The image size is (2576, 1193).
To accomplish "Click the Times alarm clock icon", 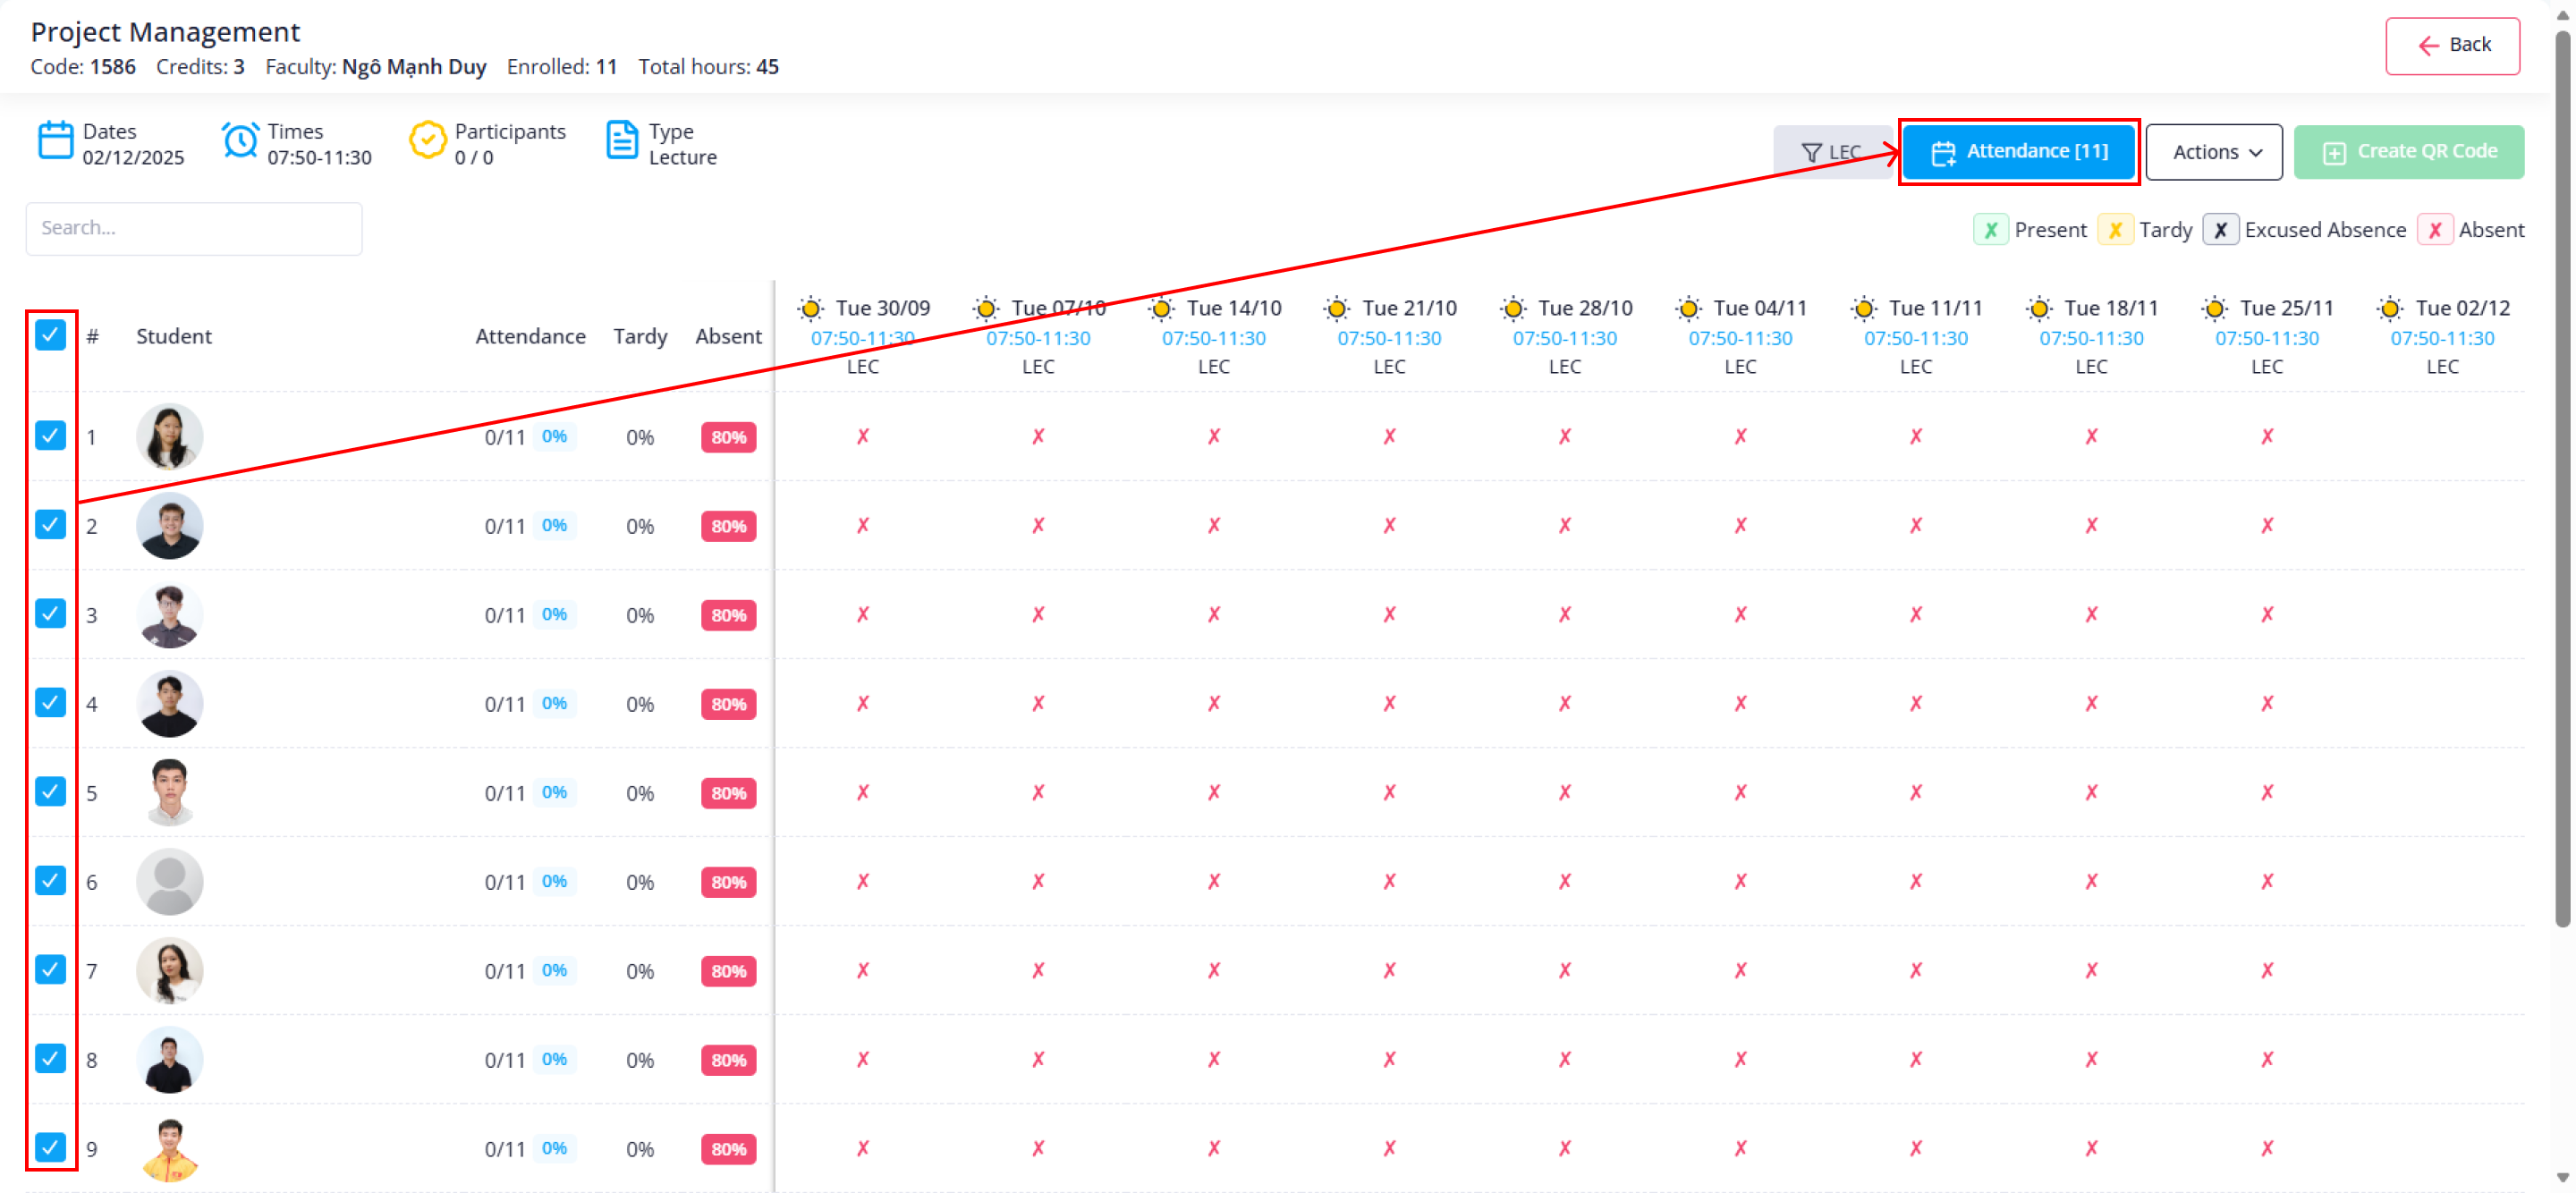I will tap(240, 141).
